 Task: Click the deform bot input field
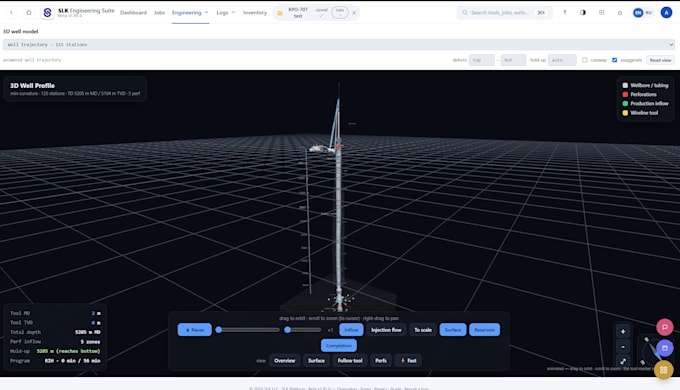pos(513,60)
